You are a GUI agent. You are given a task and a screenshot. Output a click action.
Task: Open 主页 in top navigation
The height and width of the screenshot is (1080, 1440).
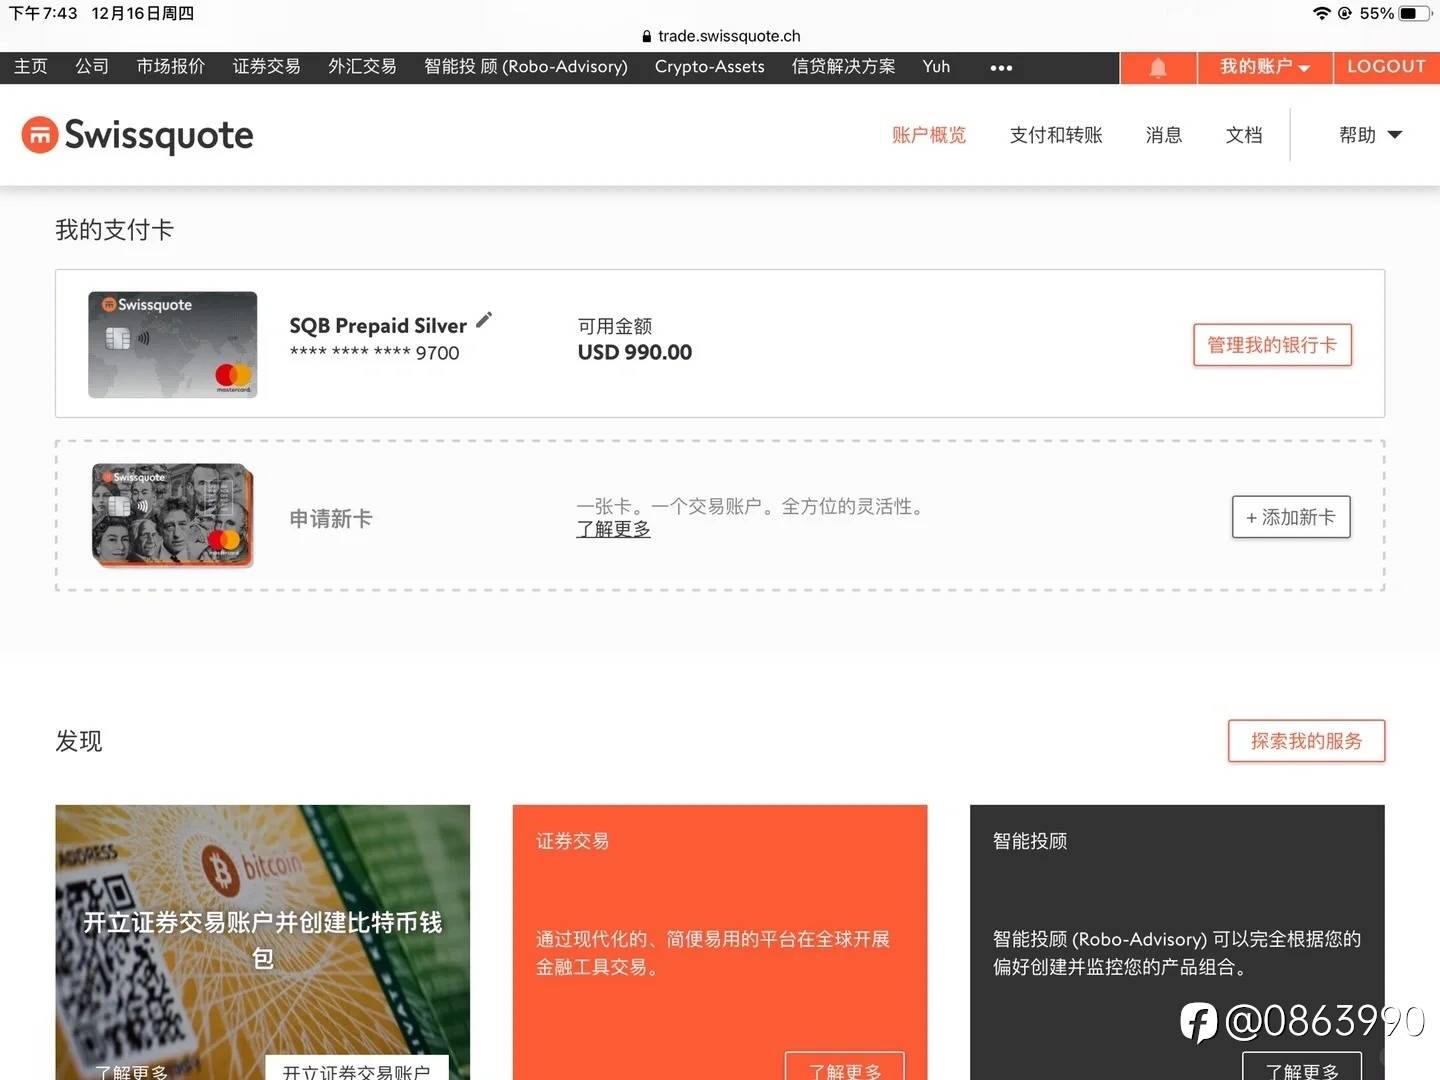pyautogui.click(x=31, y=66)
